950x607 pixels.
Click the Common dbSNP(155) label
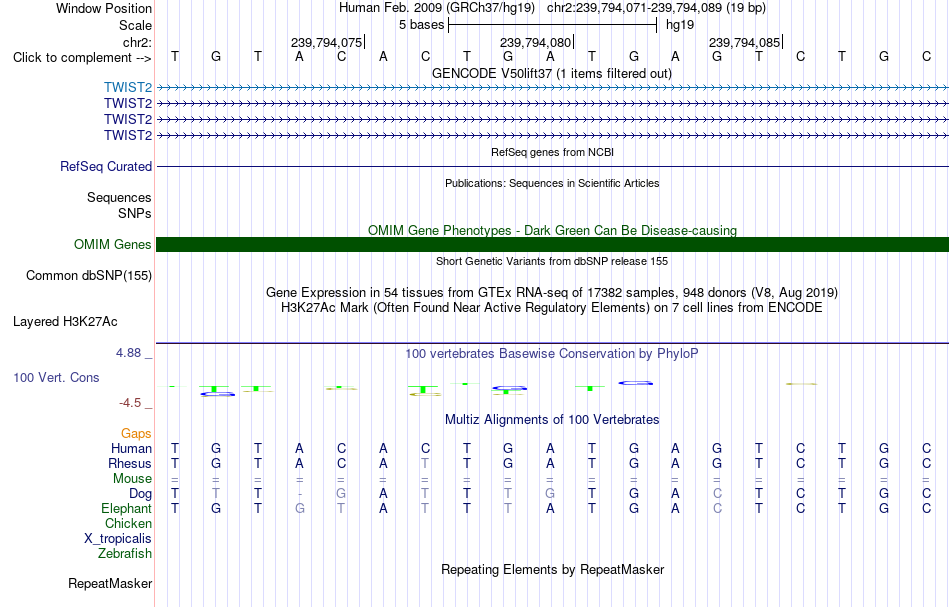88,276
